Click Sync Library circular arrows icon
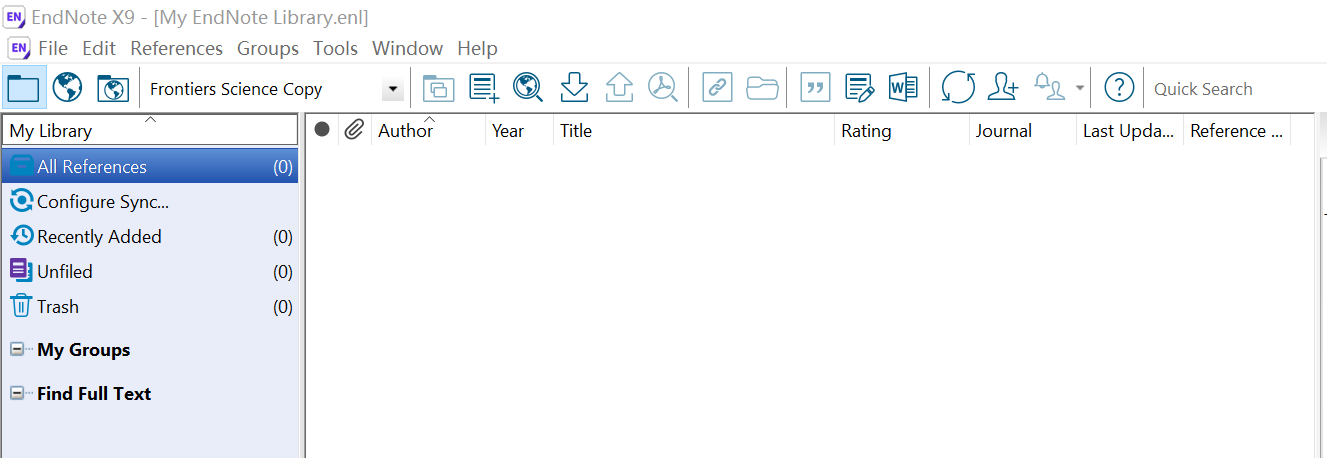Screen dimensions: 1327x458 (x=958, y=88)
